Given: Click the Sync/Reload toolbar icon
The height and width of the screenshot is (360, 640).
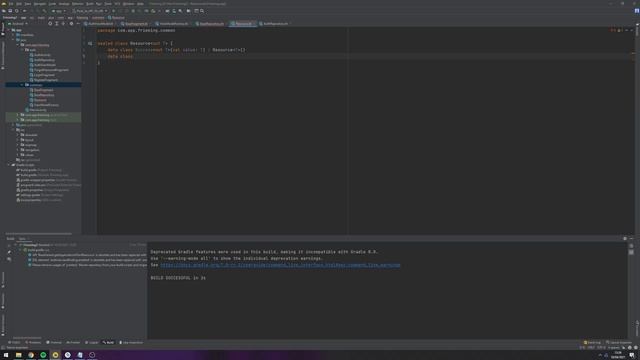Looking at the screenshot, I should 17,11.
